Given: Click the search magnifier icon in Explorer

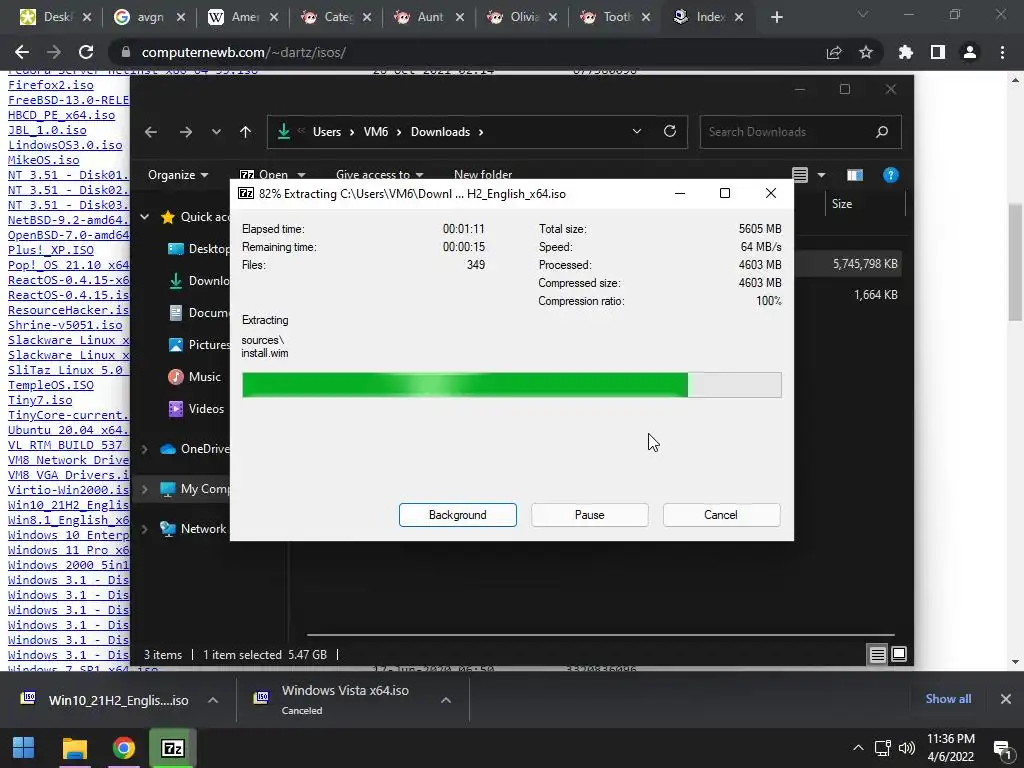Looking at the screenshot, I should pyautogui.click(x=882, y=132).
